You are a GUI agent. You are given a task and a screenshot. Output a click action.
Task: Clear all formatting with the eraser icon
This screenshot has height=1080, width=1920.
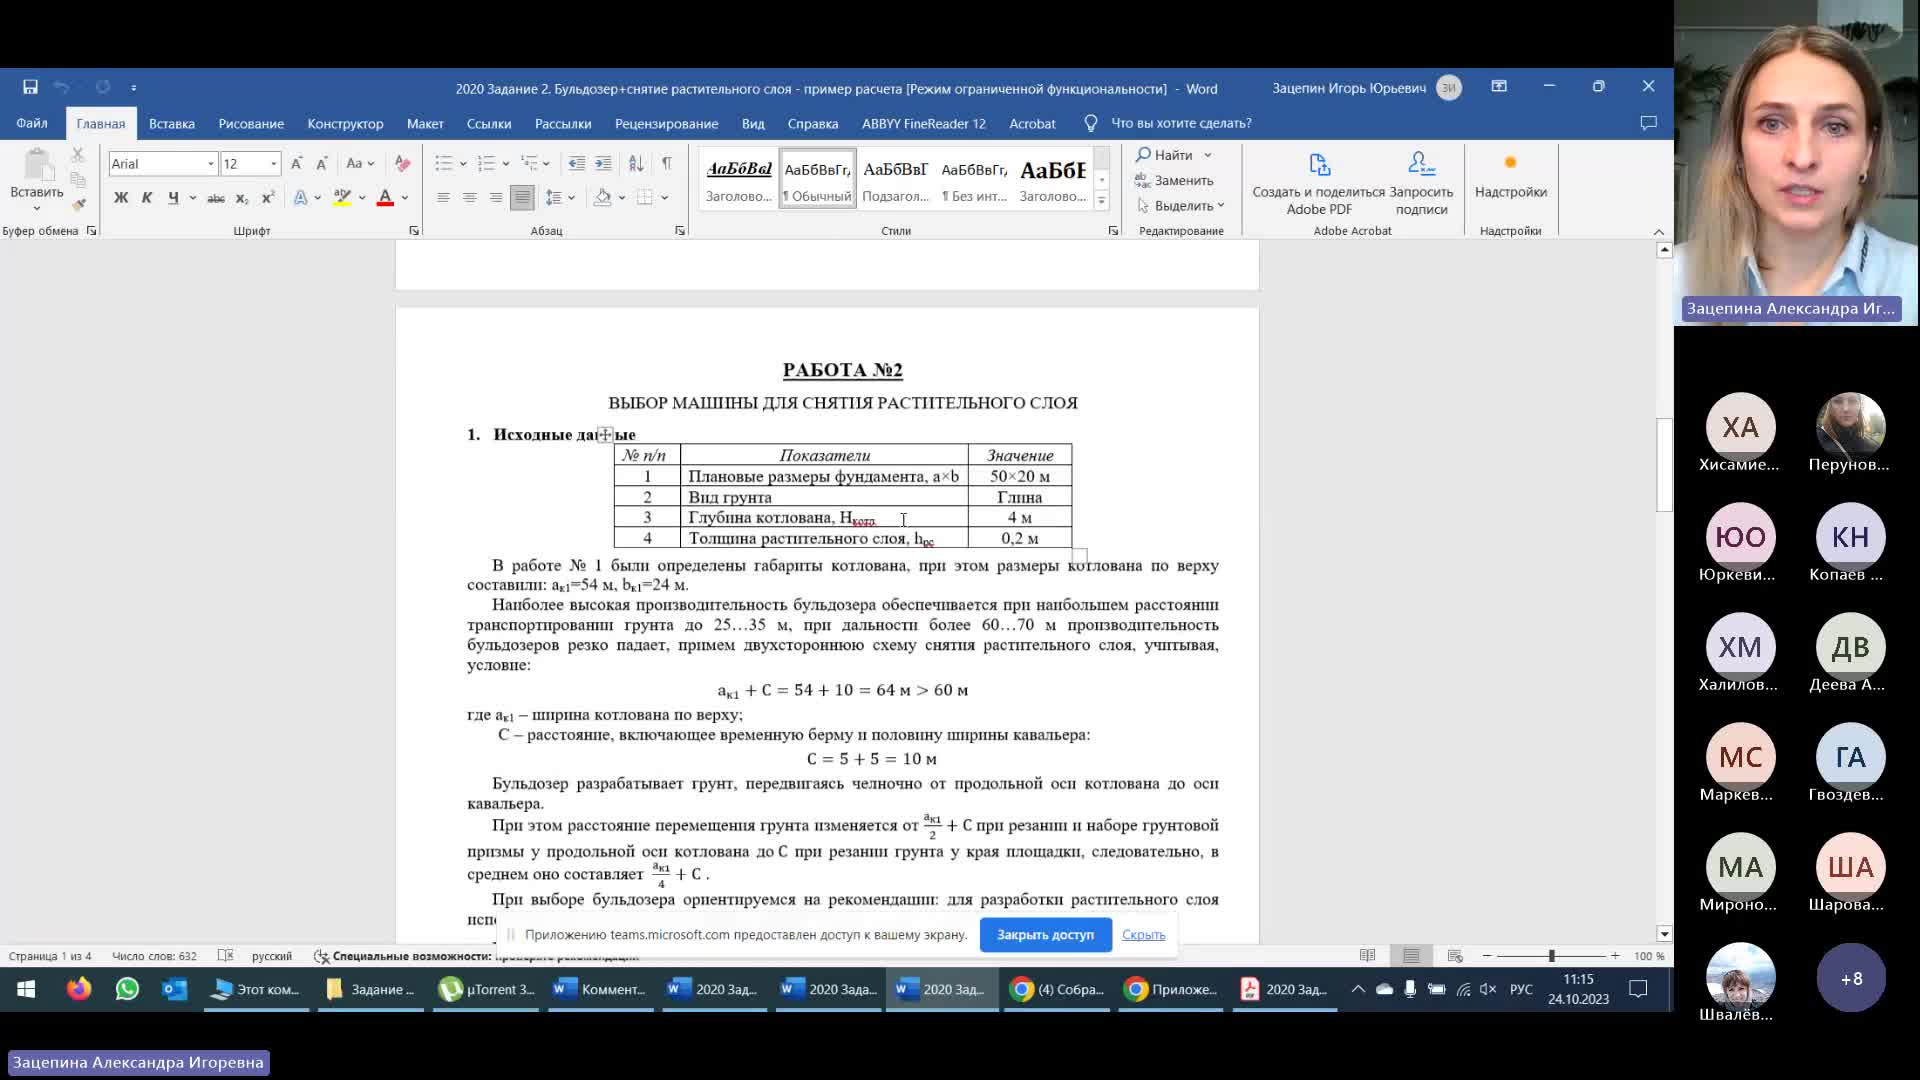click(x=402, y=163)
